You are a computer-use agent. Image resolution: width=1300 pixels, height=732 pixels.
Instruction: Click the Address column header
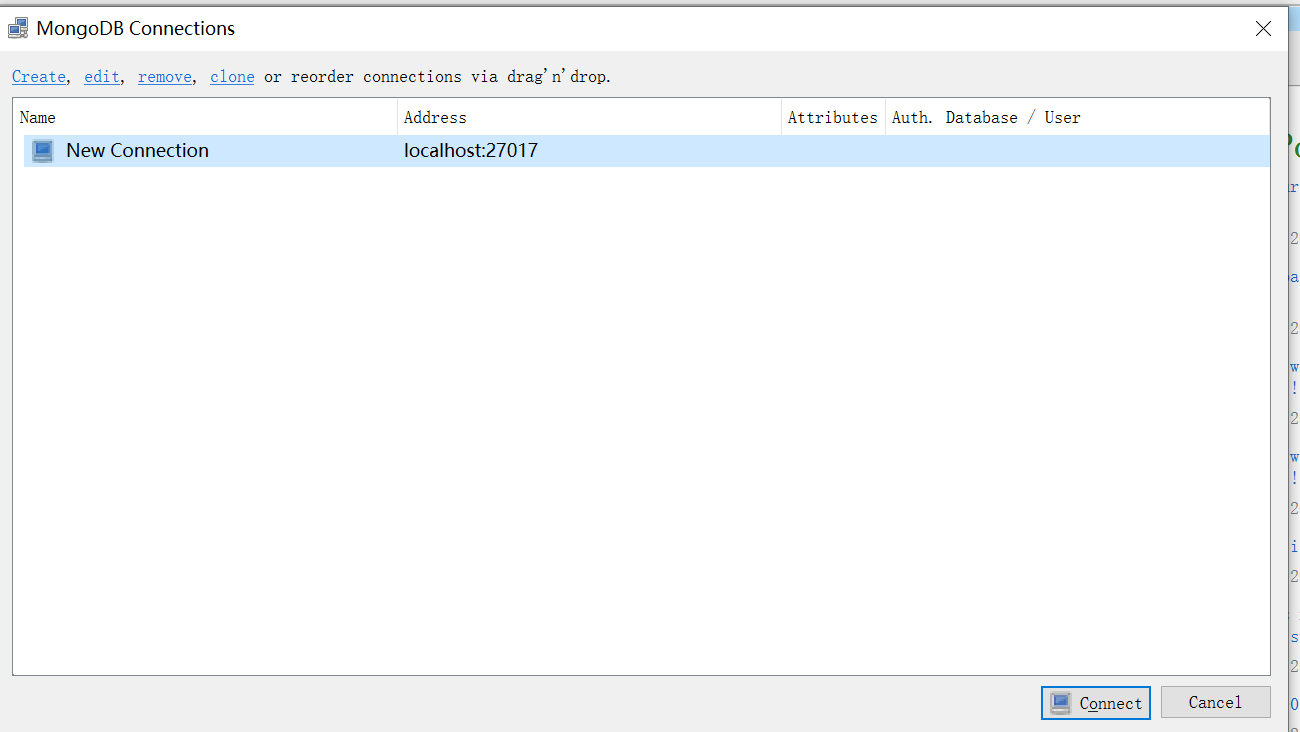pos(434,117)
